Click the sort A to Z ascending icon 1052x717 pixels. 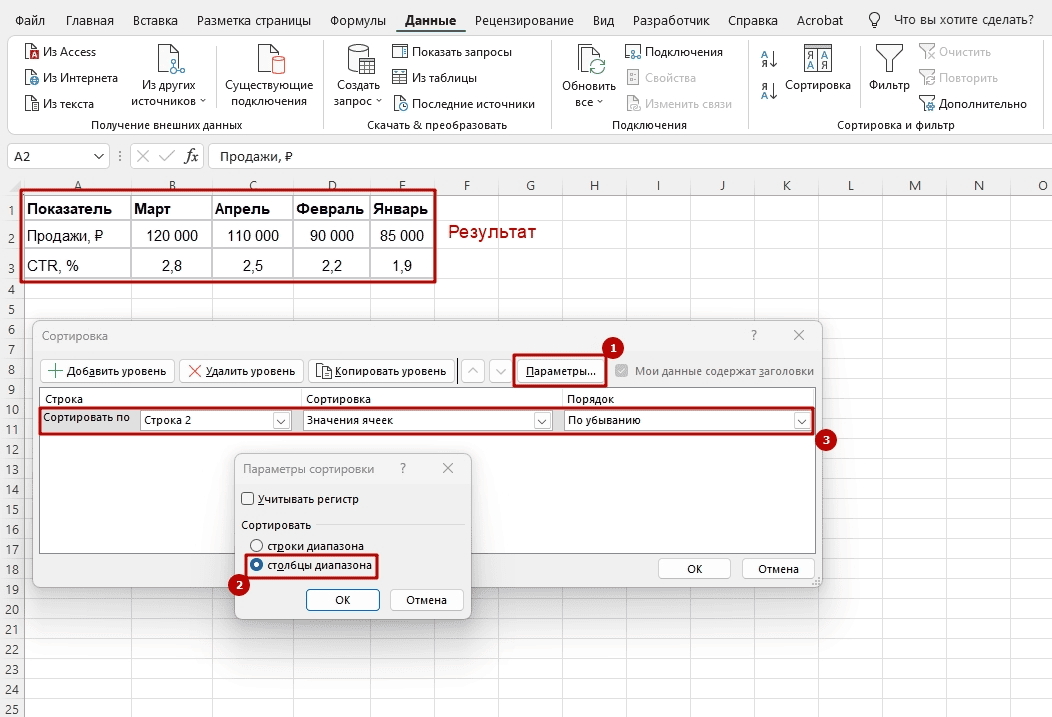point(769,58)
